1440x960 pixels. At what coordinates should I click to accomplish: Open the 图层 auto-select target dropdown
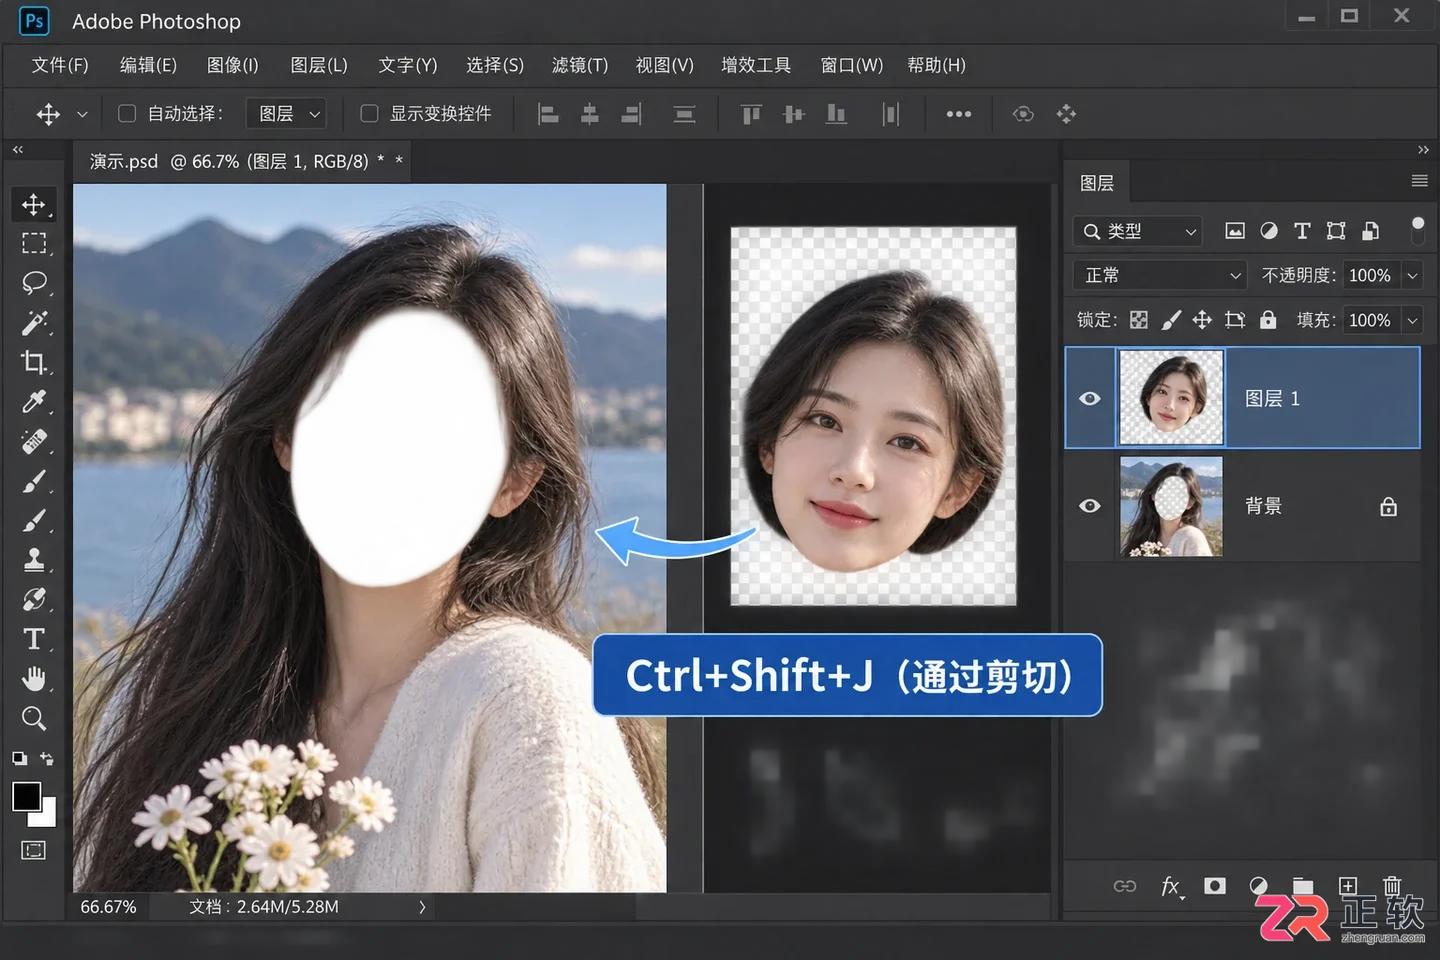[x=286, y=114]
